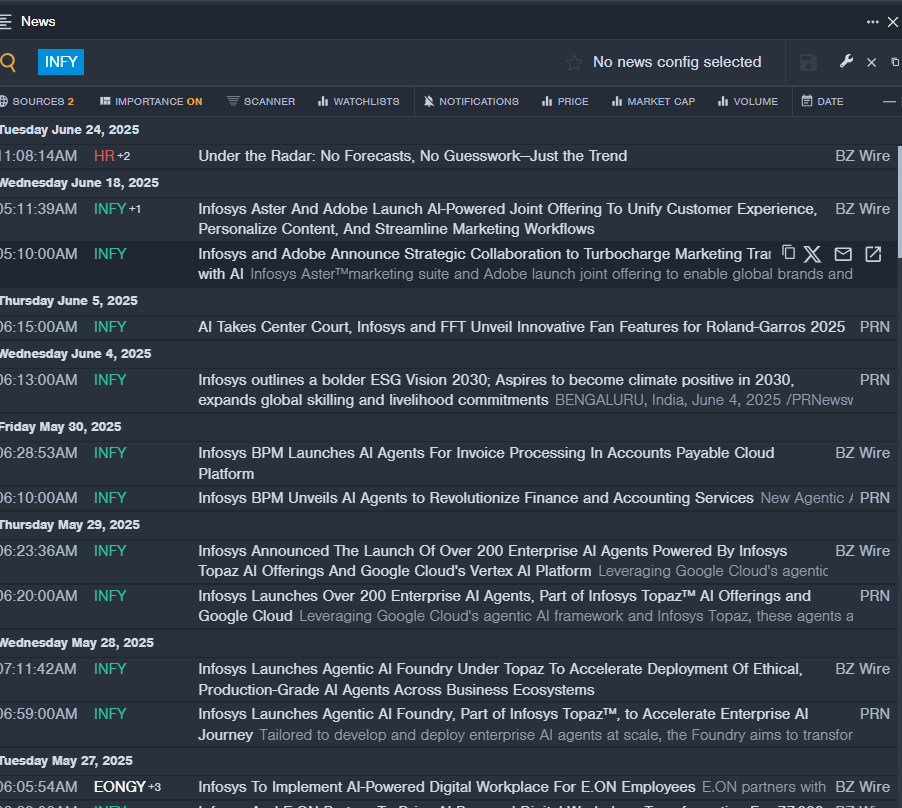This screenshot has height=808, width=902.
Task: Open settings via the wrench icon
Action: click(x=846, y=61)
